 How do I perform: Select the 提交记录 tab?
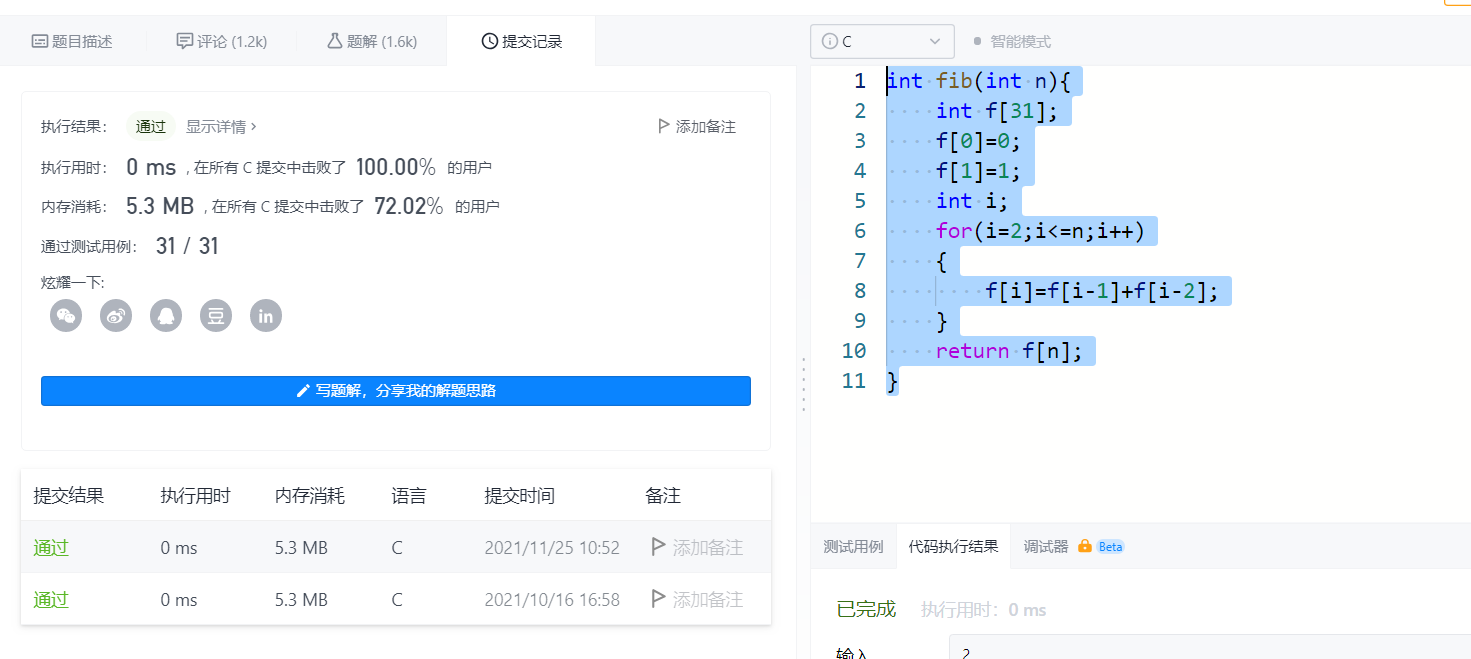click(521, 41)
